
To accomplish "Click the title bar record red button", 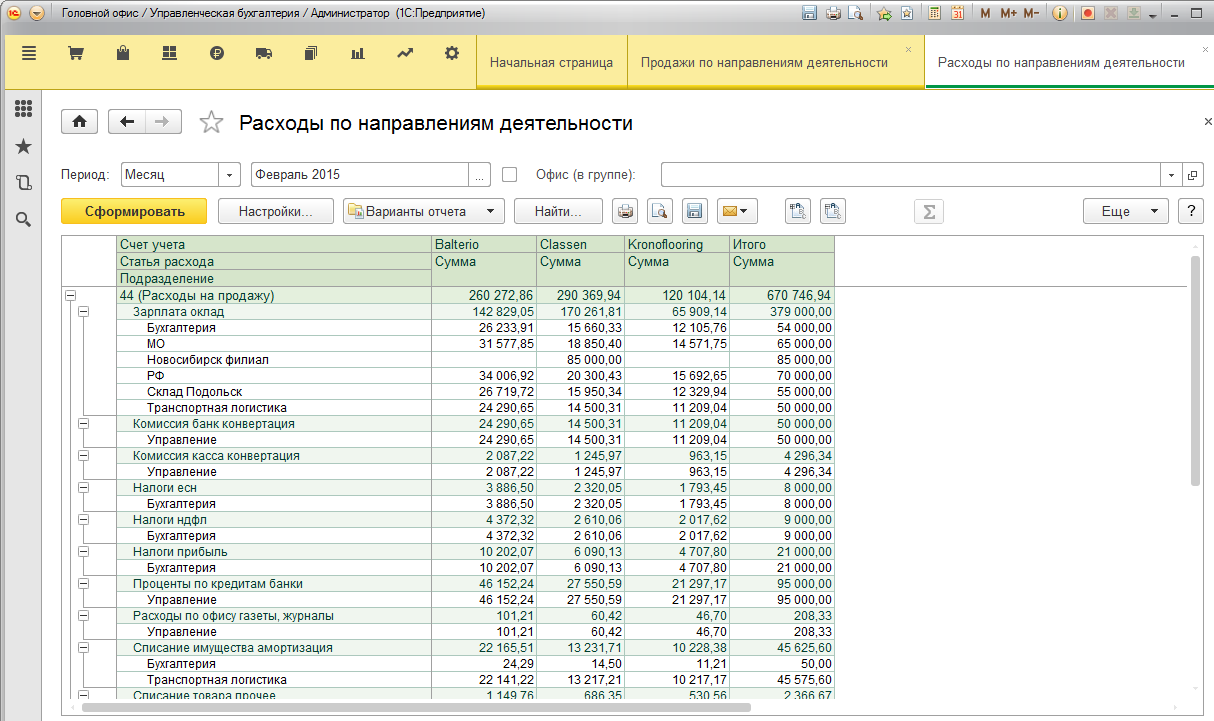I will tap(1088, 14).
